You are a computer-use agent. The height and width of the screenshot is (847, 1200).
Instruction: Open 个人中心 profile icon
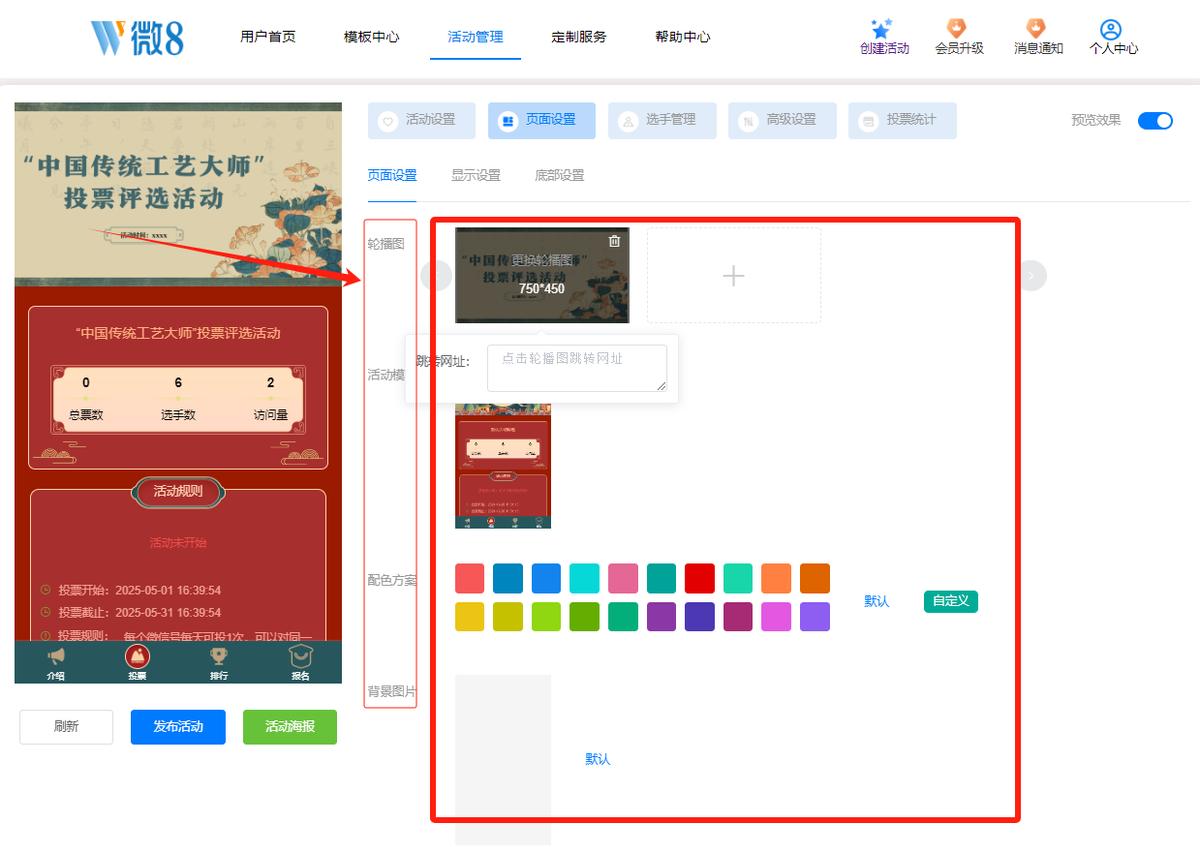tap(1111, 29)
